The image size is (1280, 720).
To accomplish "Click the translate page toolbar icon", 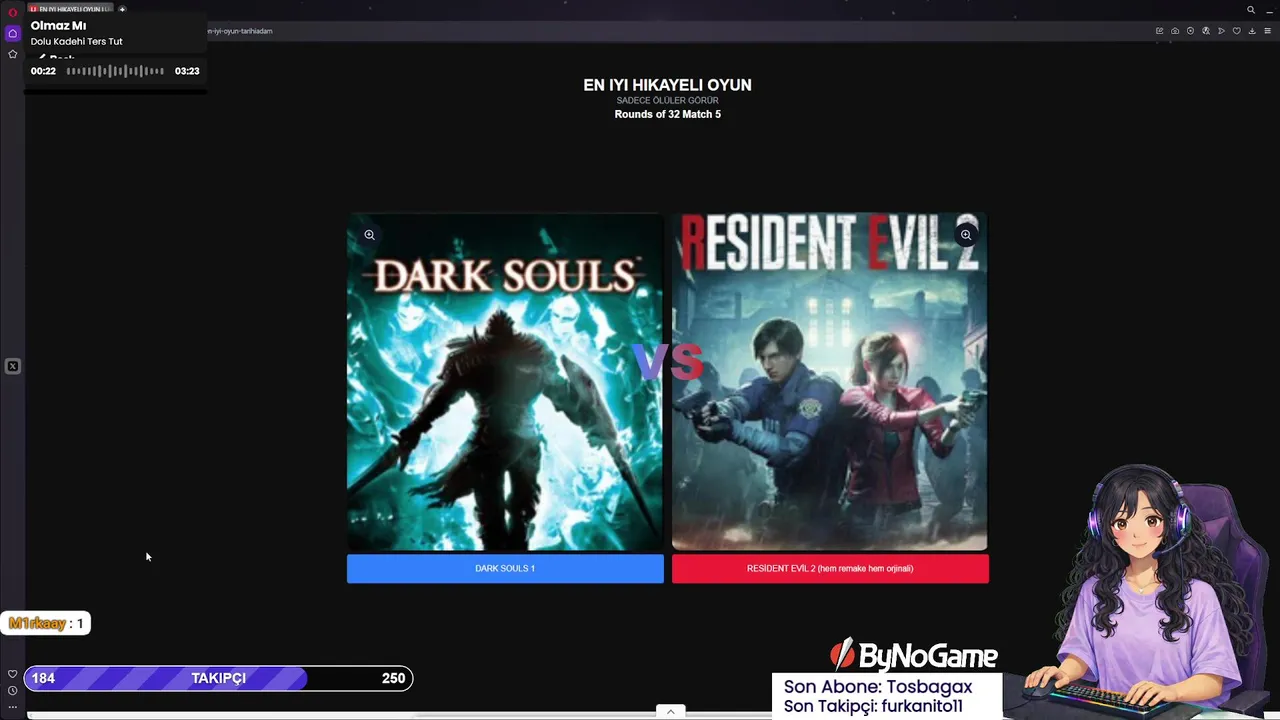I will 1206,31.
